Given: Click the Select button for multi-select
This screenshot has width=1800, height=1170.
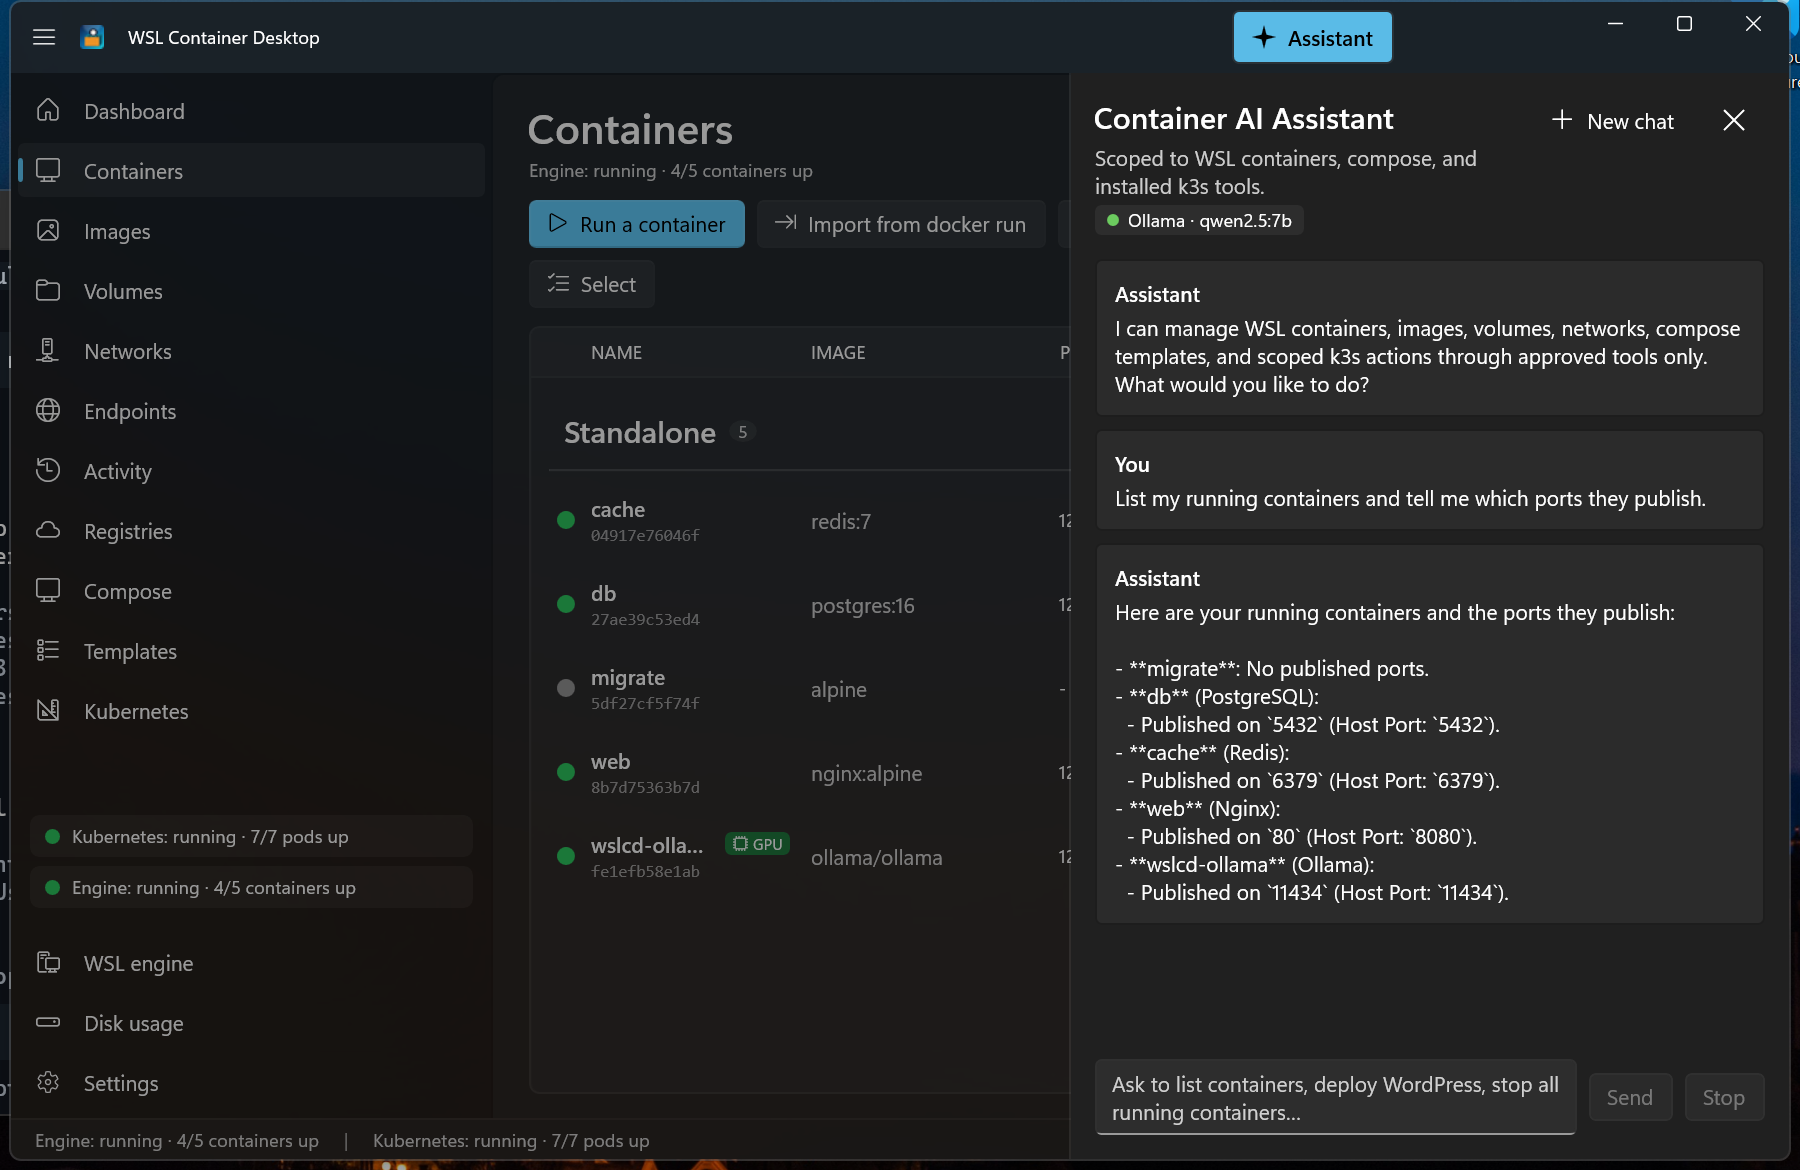Looking at the screenshot, I should tap(592, 284).
